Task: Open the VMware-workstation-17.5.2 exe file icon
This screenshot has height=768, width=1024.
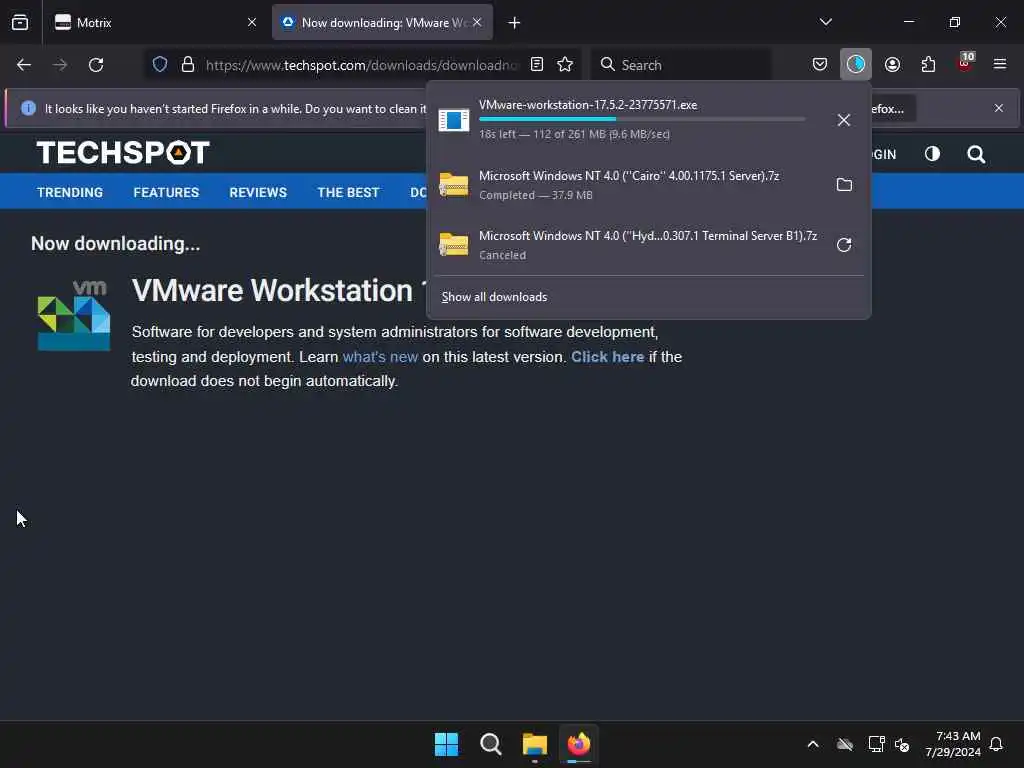Action: [454, 120]
